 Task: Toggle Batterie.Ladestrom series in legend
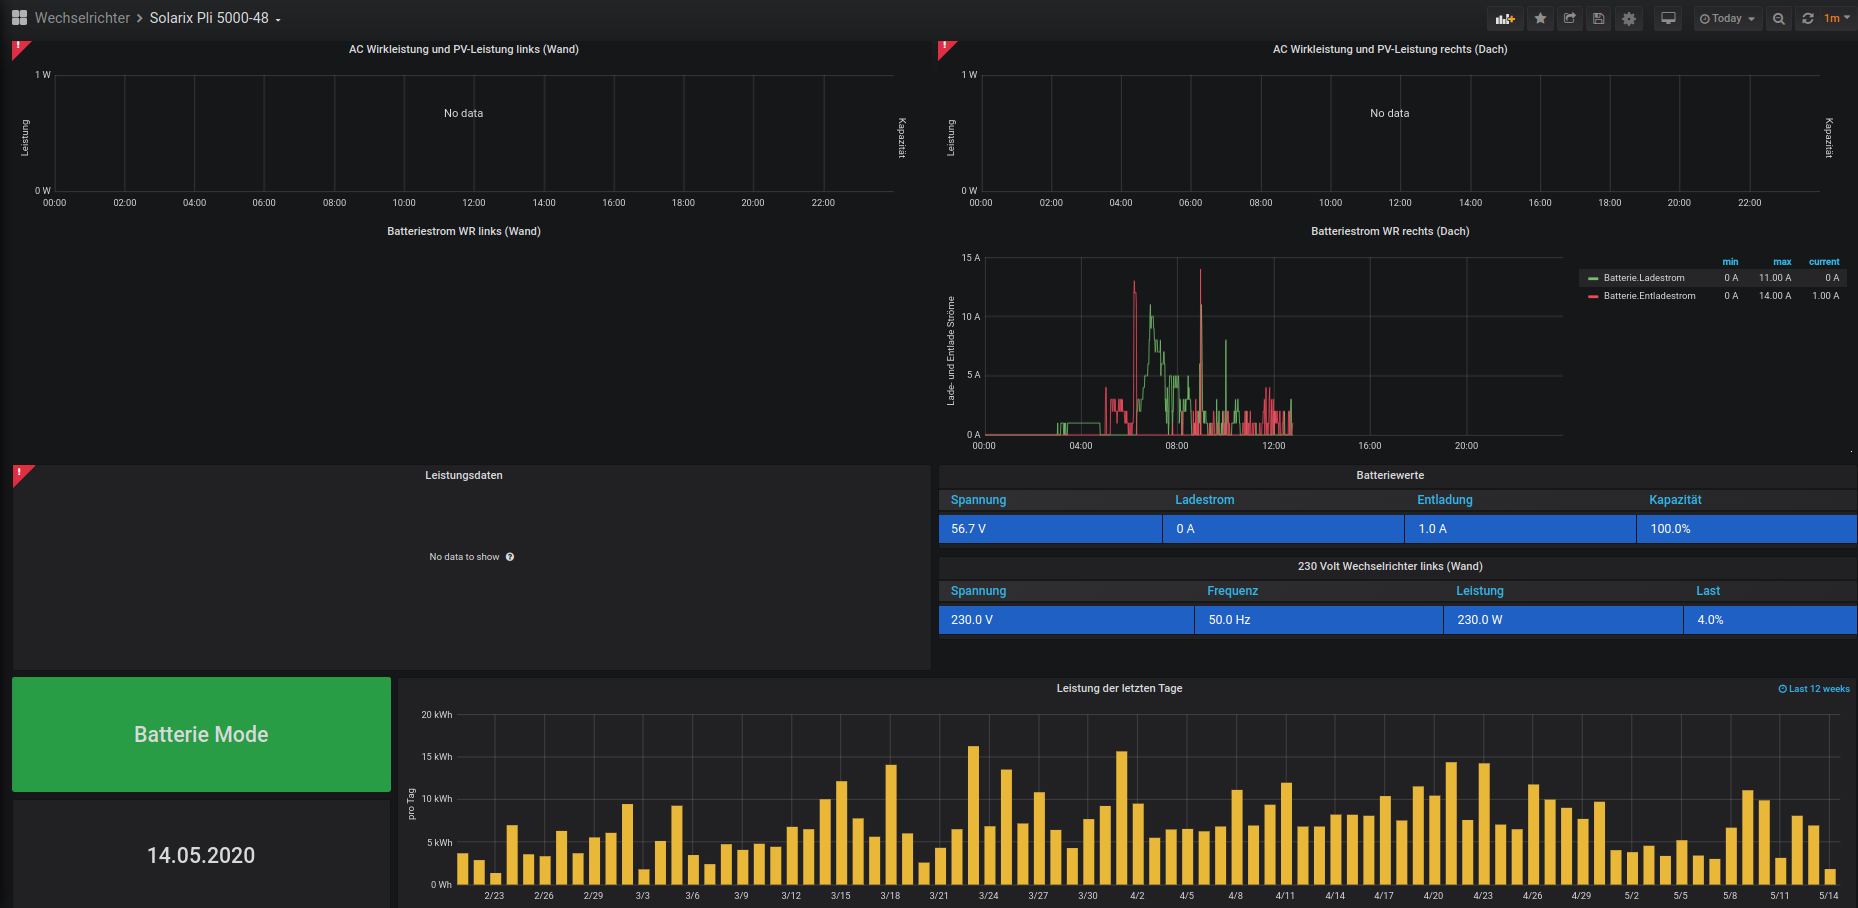(x=1643, y=278)
